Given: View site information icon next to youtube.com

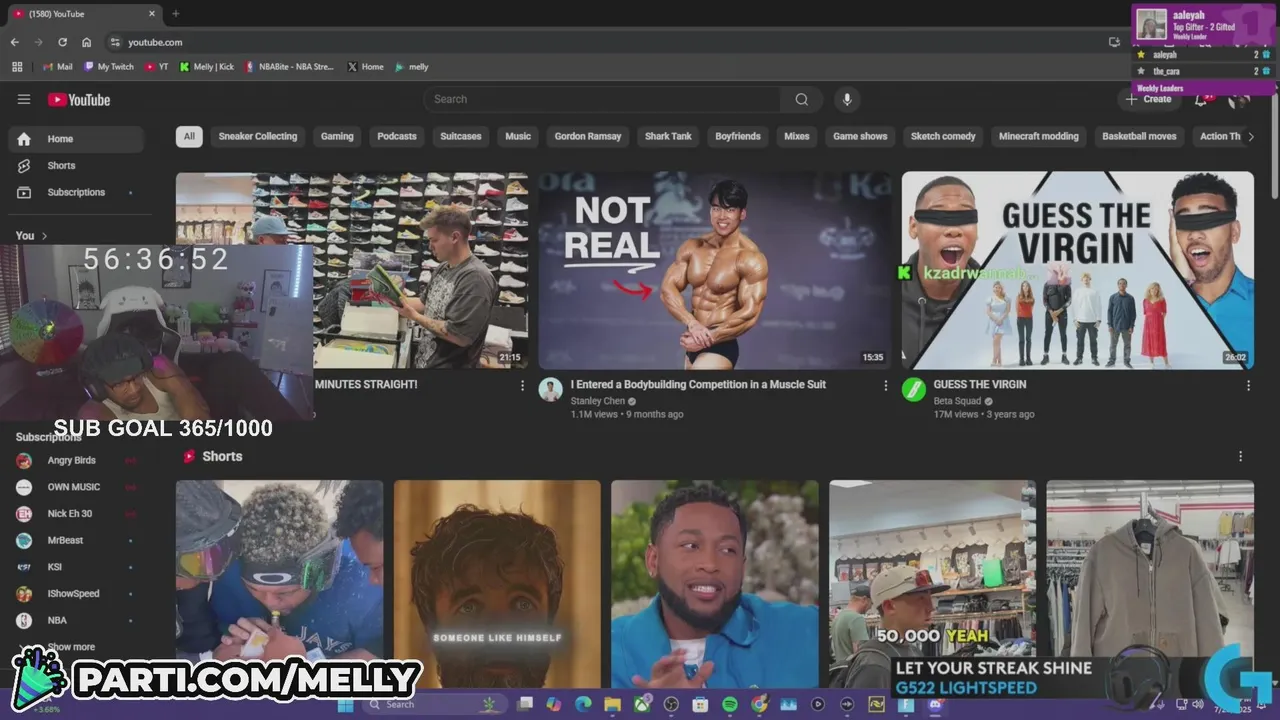Looking at the screenshot, I should 115,42.
